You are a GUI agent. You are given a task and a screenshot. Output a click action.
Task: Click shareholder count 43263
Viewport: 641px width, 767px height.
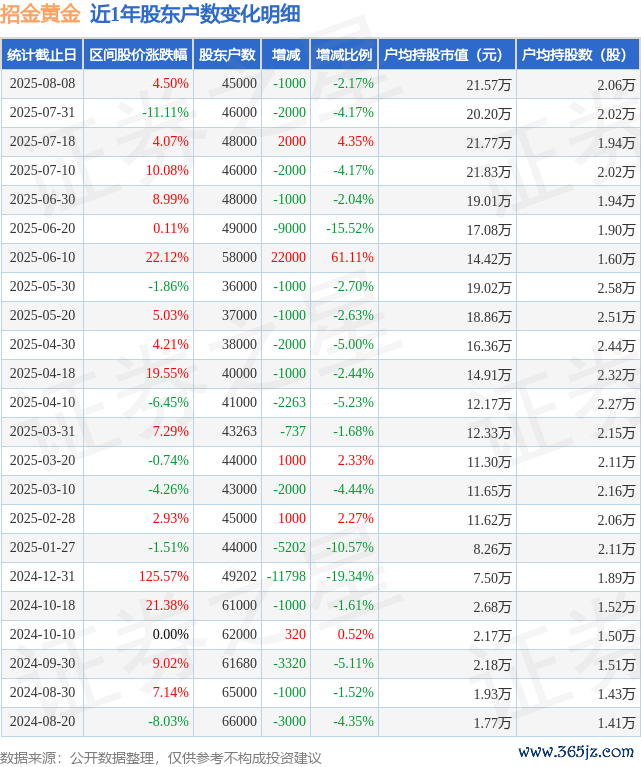pyautogui.click(x=239, y=431)
